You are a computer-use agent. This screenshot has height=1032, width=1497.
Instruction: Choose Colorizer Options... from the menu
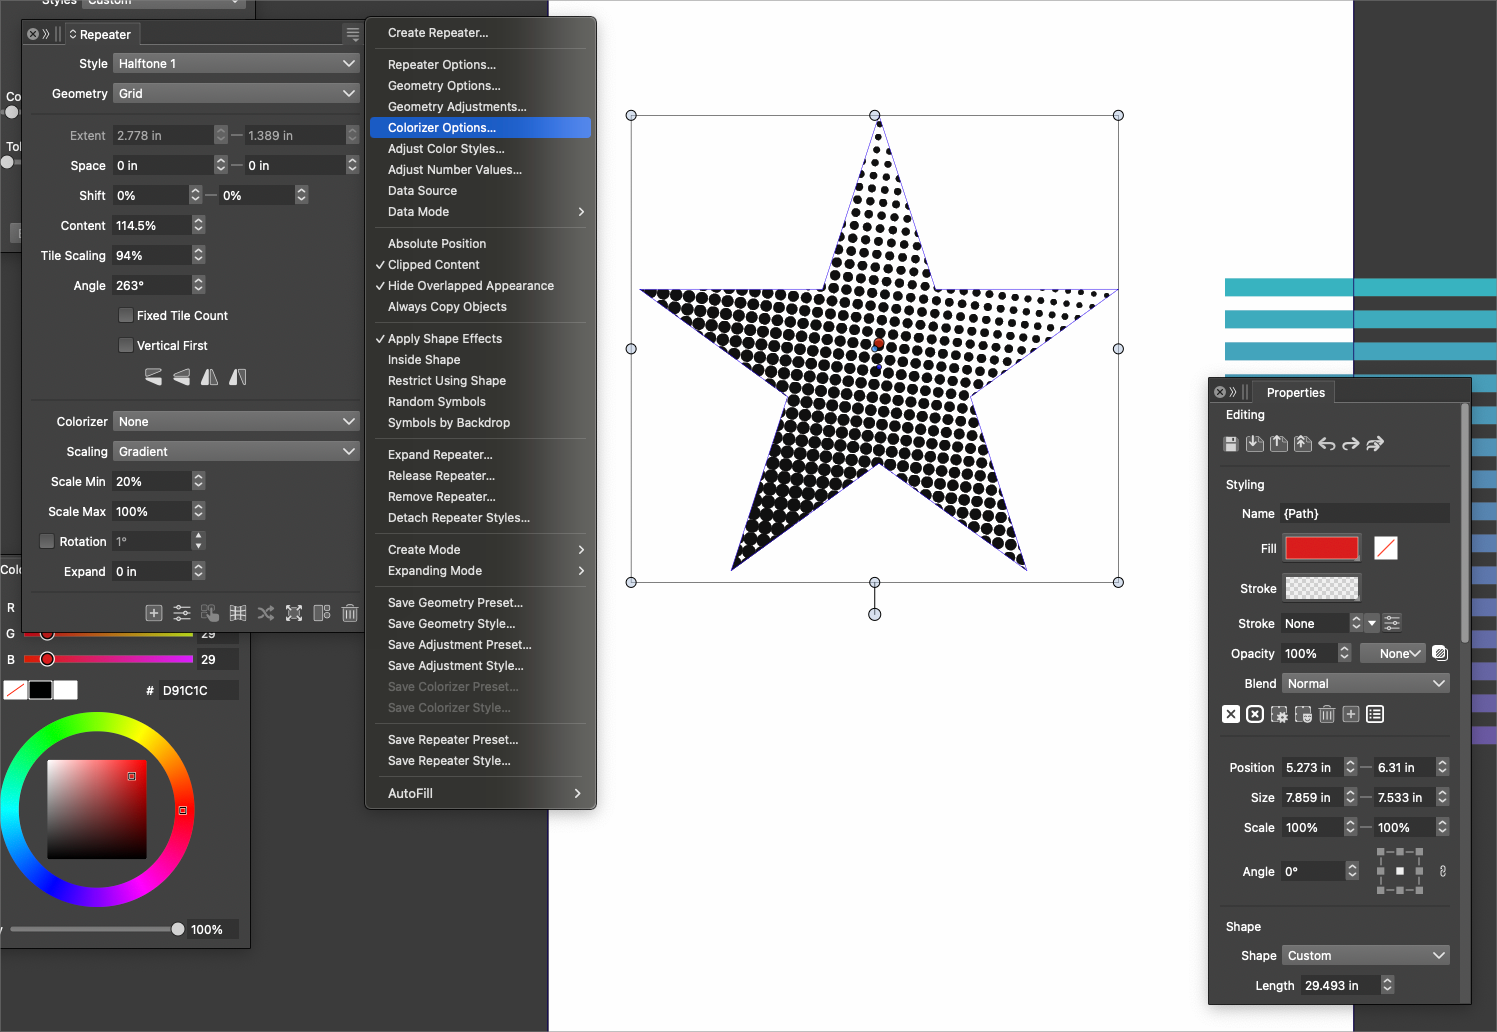tap(442, 128)
